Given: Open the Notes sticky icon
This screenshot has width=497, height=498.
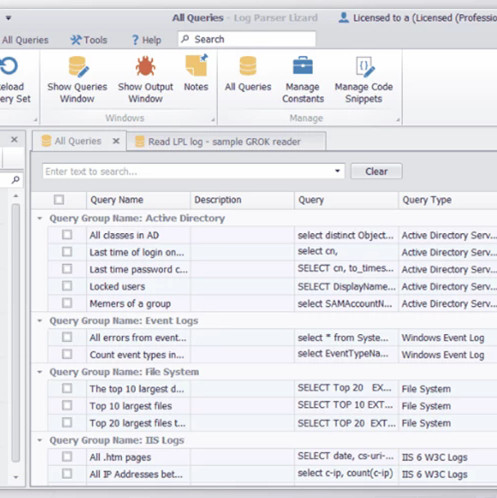Looking at the screenshot, I should (x=196, y=65).
